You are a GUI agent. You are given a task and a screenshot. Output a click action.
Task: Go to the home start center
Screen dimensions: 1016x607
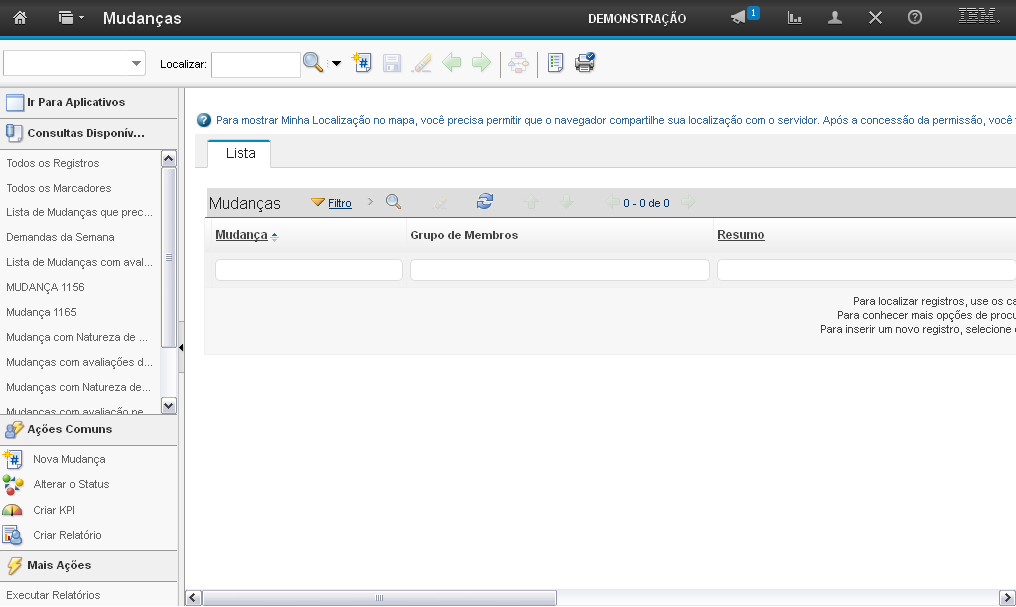click(20, 18)
